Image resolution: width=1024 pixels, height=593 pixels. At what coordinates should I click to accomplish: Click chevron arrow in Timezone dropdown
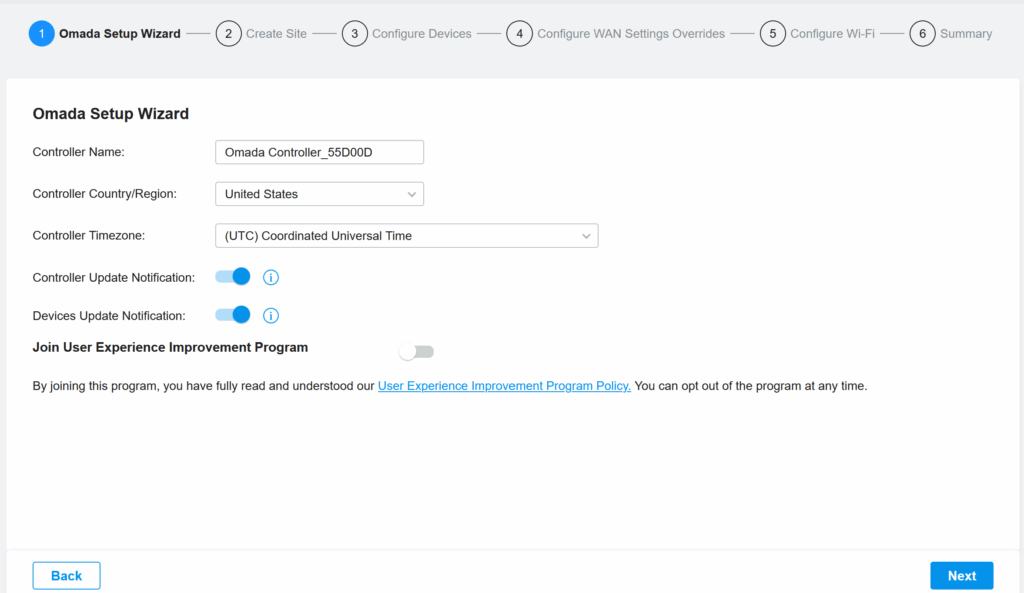click(586, 236)
